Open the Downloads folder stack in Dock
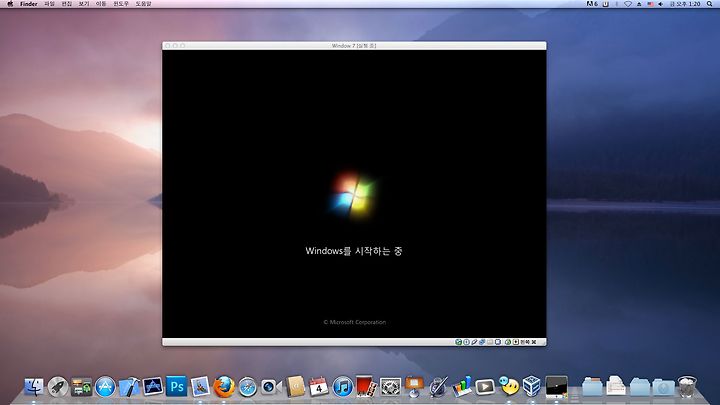This screenshot has width=720, height=405. click(664, 387)
